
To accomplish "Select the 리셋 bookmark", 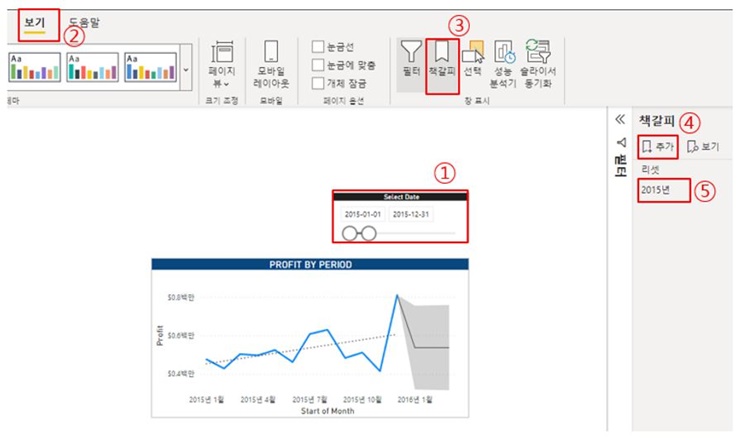I will tap(650, 169).
